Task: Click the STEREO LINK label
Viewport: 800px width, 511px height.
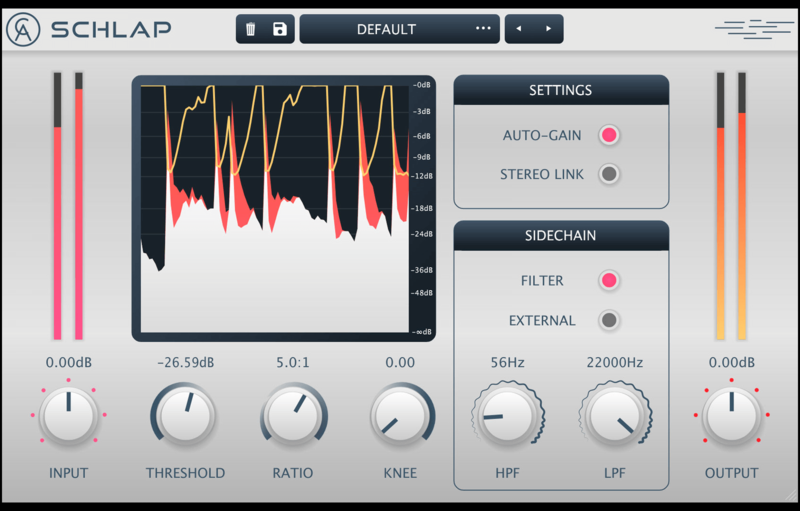Action: [541, 174]
